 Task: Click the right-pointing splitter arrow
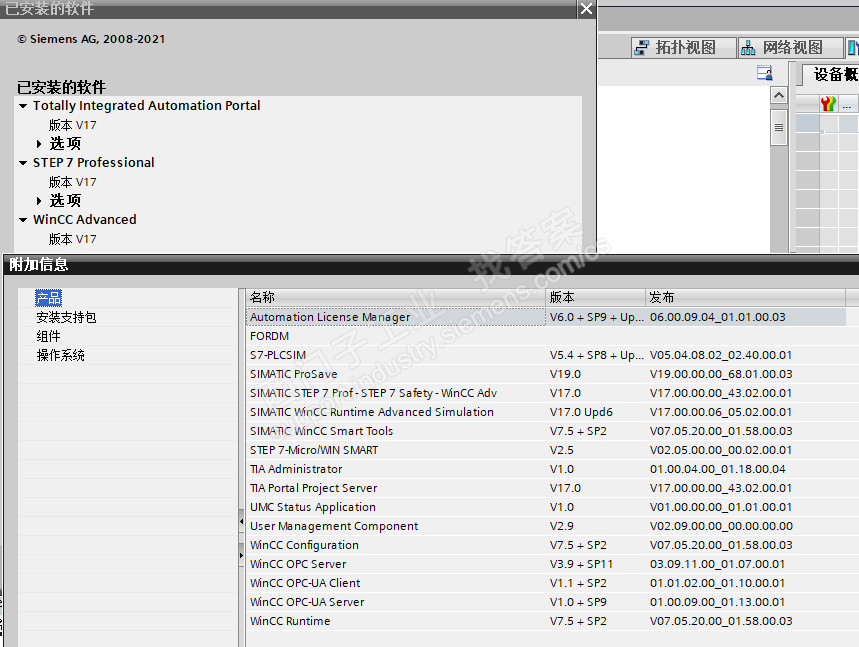click(x=241, y=556)
